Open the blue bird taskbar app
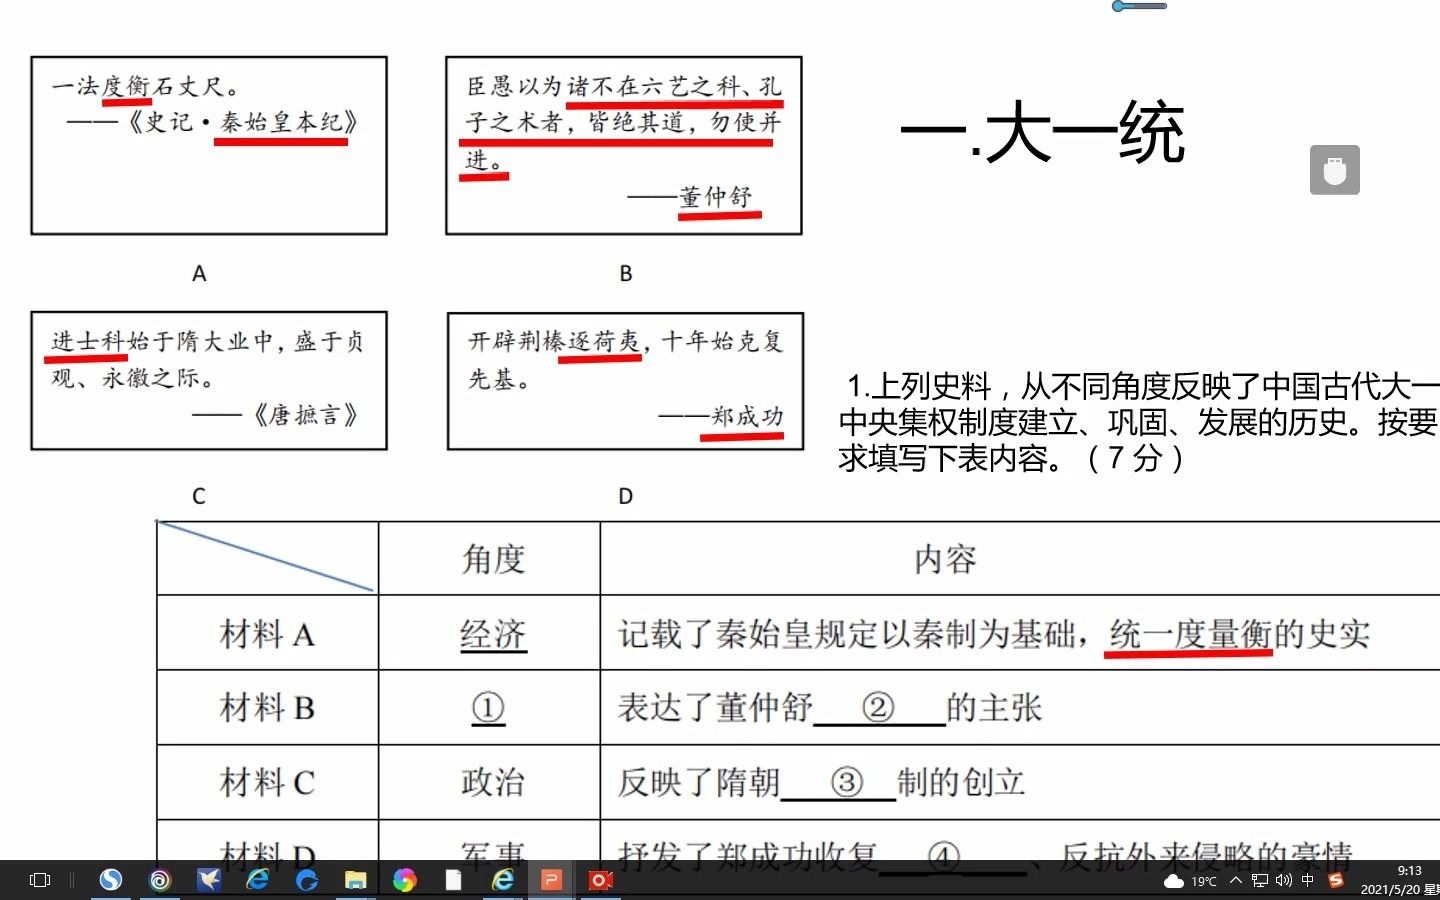Viewport: 1440px width, 900px height. click(x=209, y=880)
